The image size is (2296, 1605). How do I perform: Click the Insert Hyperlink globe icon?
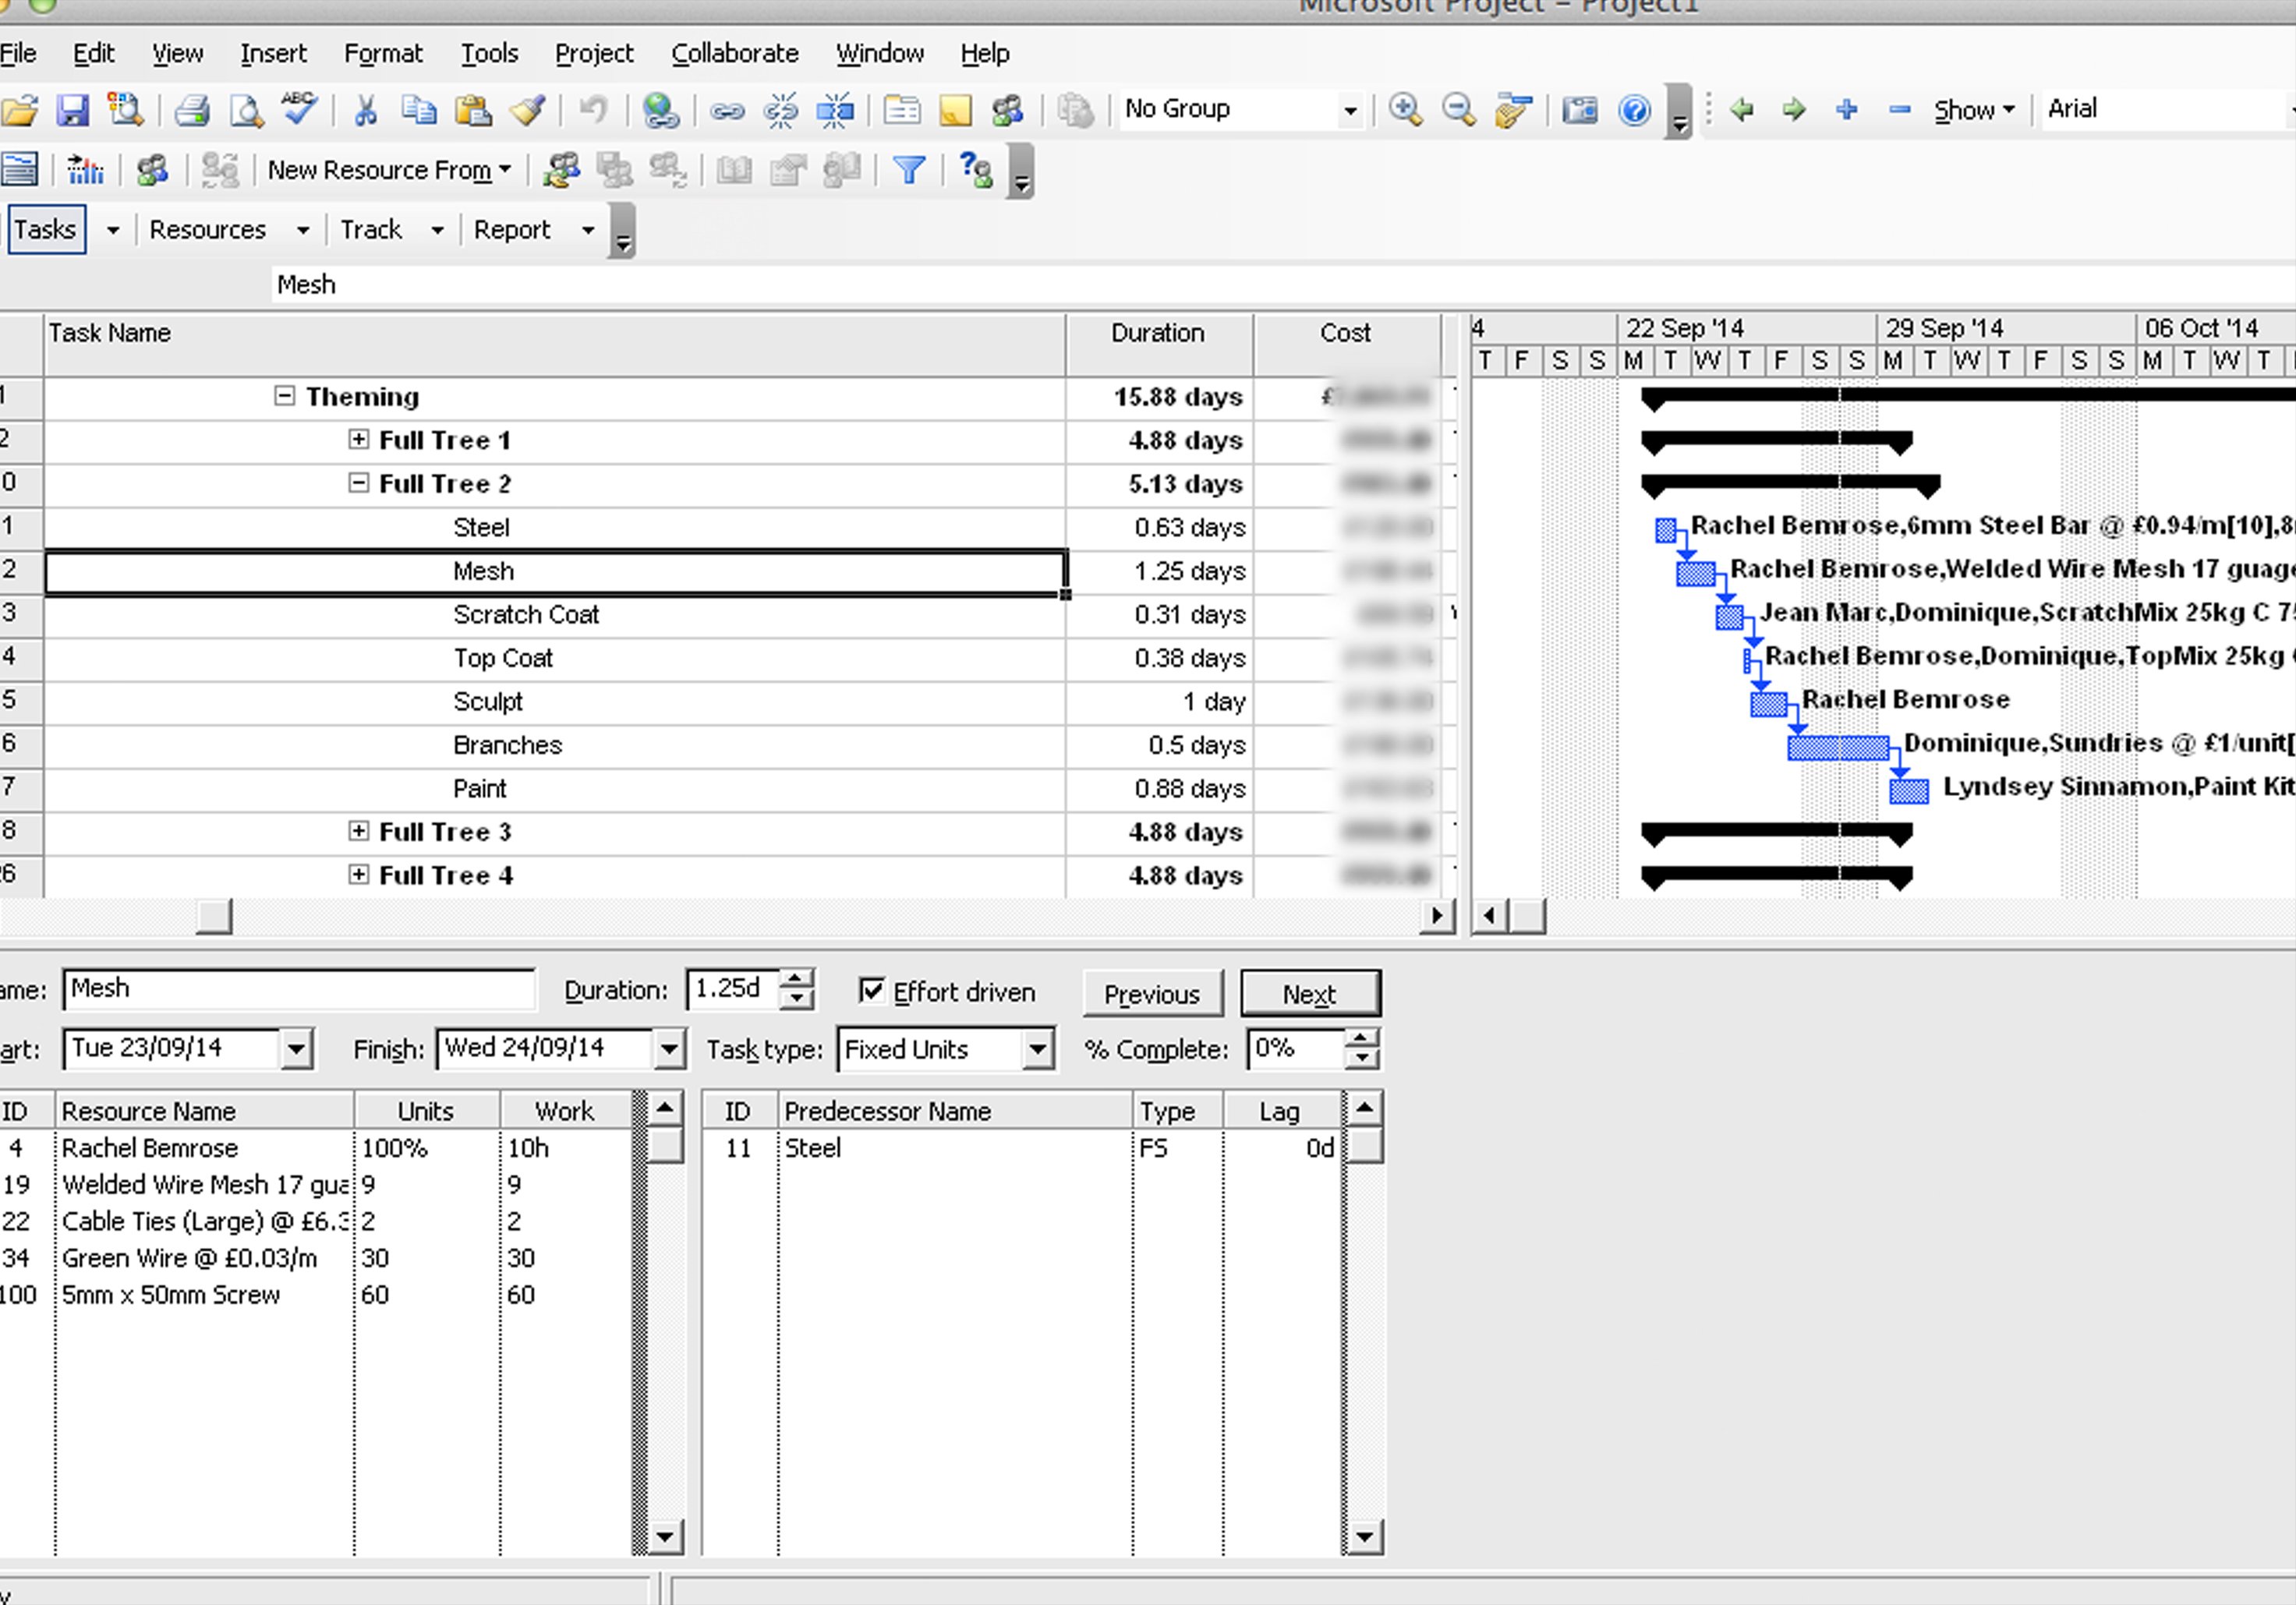coord(661,110)
